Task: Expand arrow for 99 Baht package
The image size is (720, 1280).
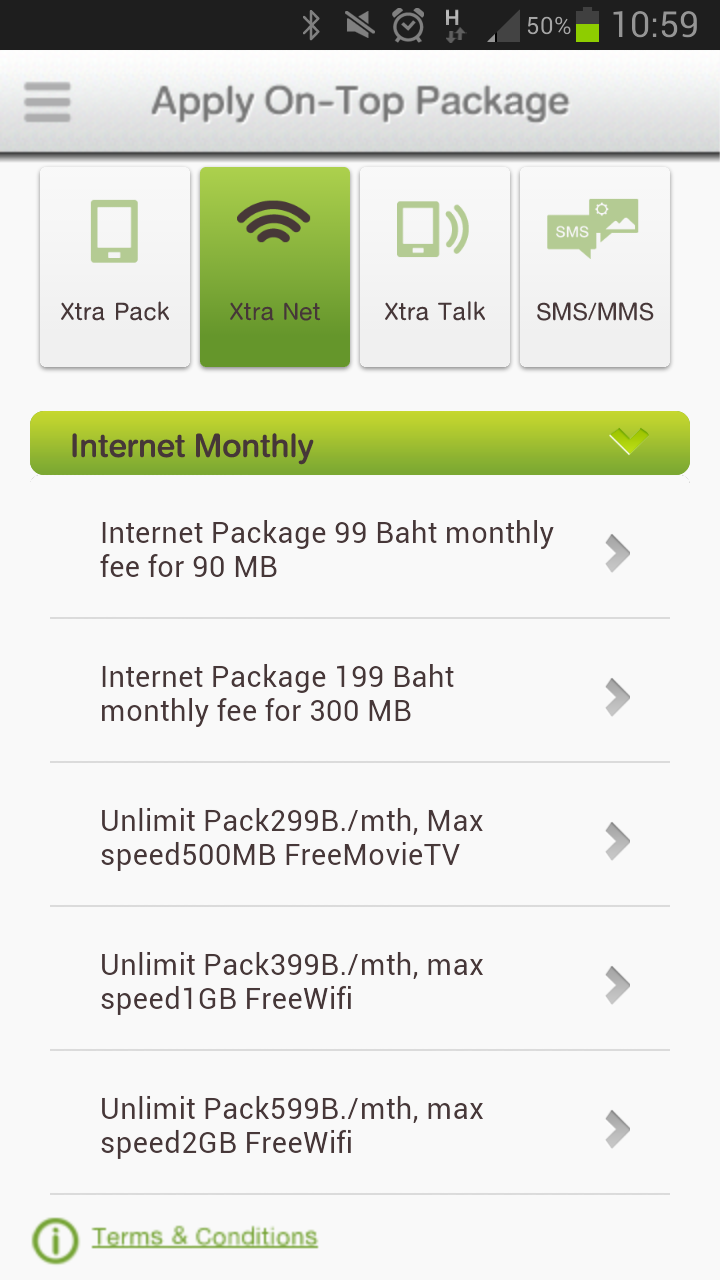Action: click(x=617, y=551)
